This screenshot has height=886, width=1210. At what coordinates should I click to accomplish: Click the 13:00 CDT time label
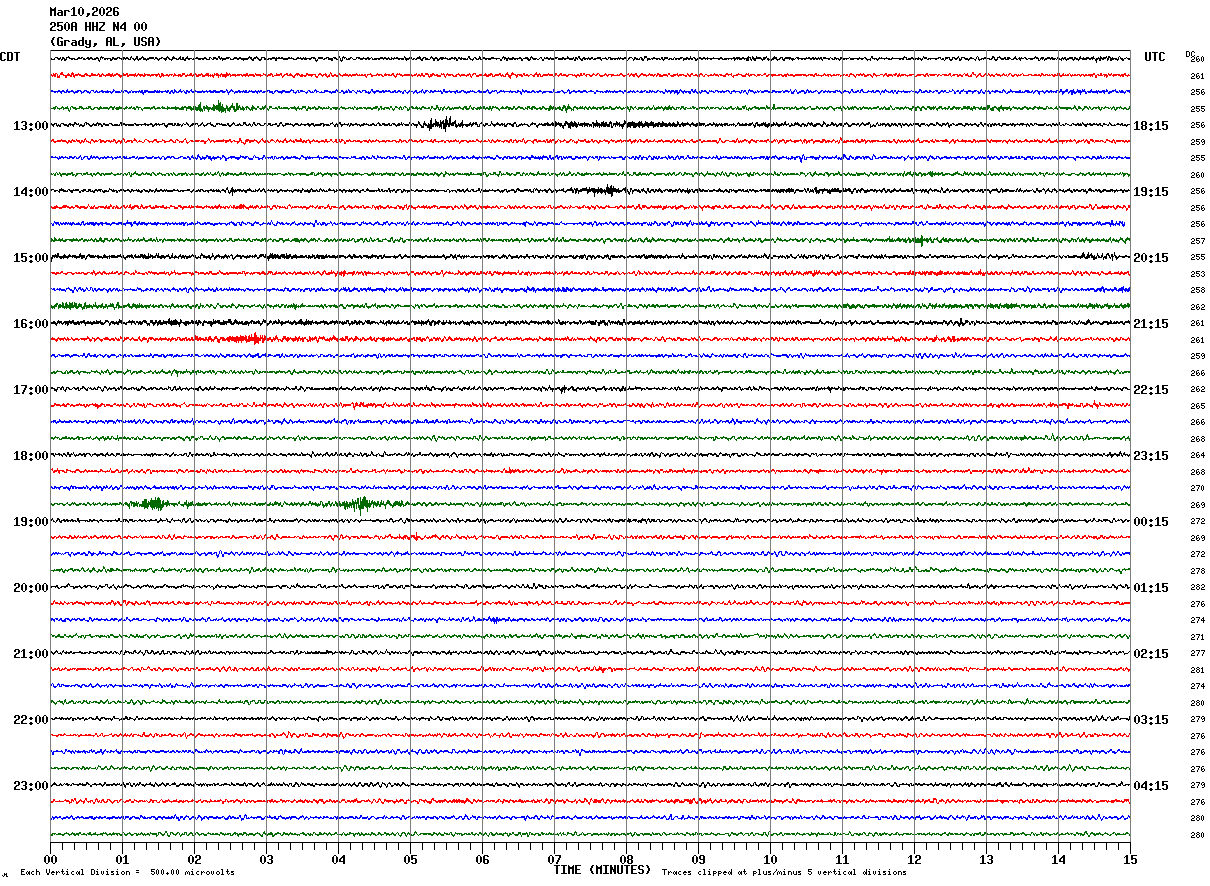point(30,126)
